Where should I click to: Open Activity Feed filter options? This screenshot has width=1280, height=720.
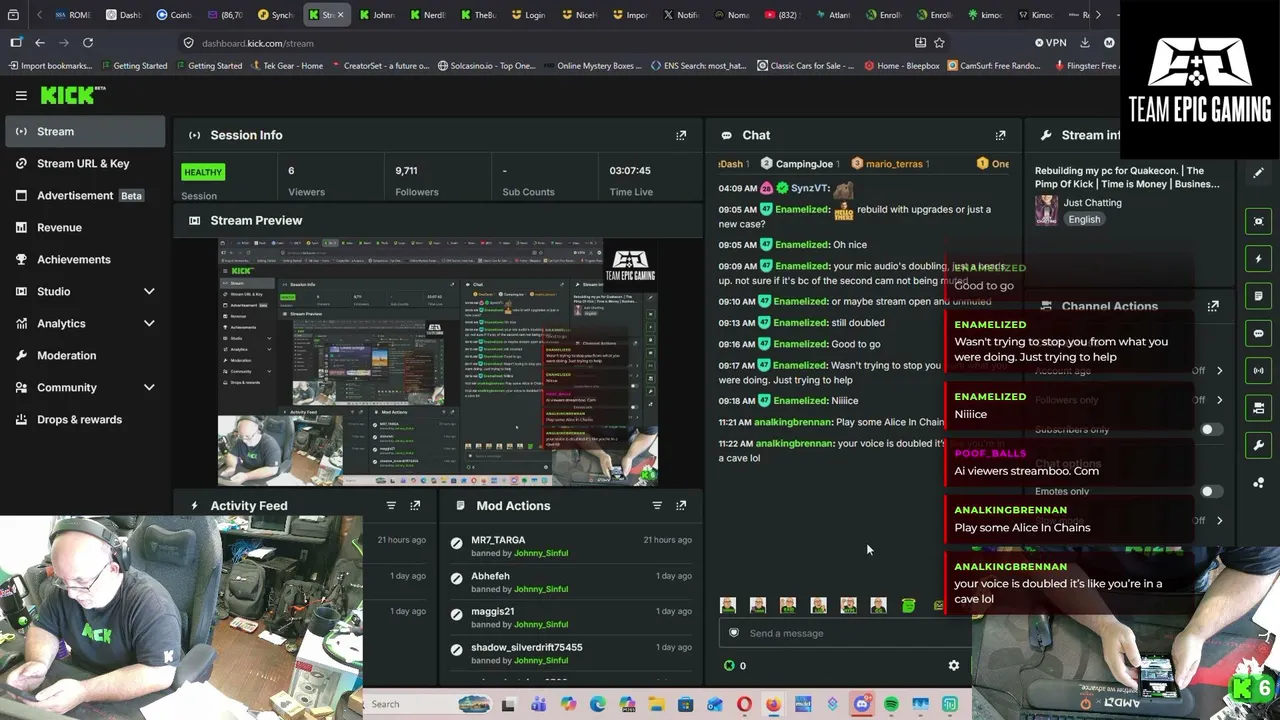tap(391, 506)
